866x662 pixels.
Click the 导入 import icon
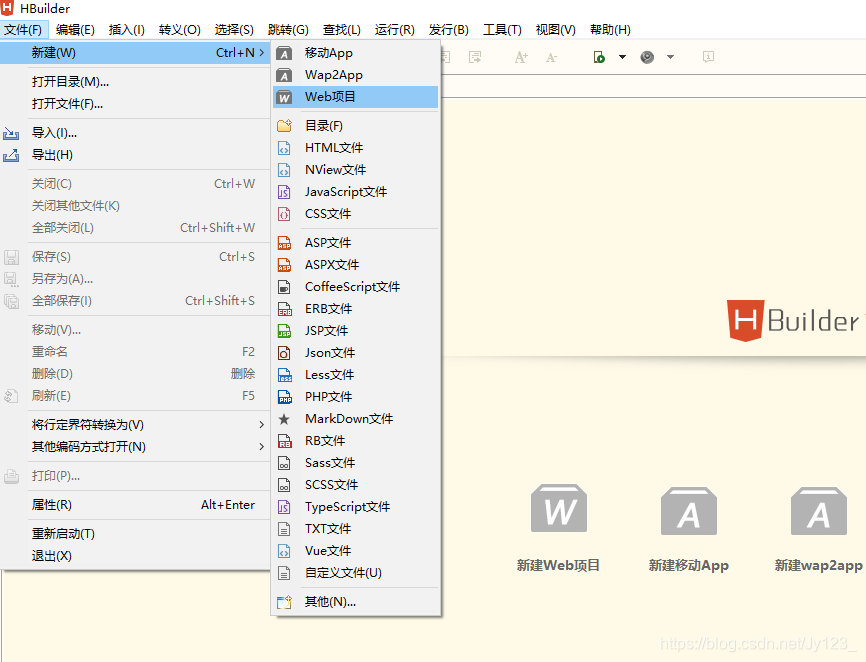click(11, 133)
